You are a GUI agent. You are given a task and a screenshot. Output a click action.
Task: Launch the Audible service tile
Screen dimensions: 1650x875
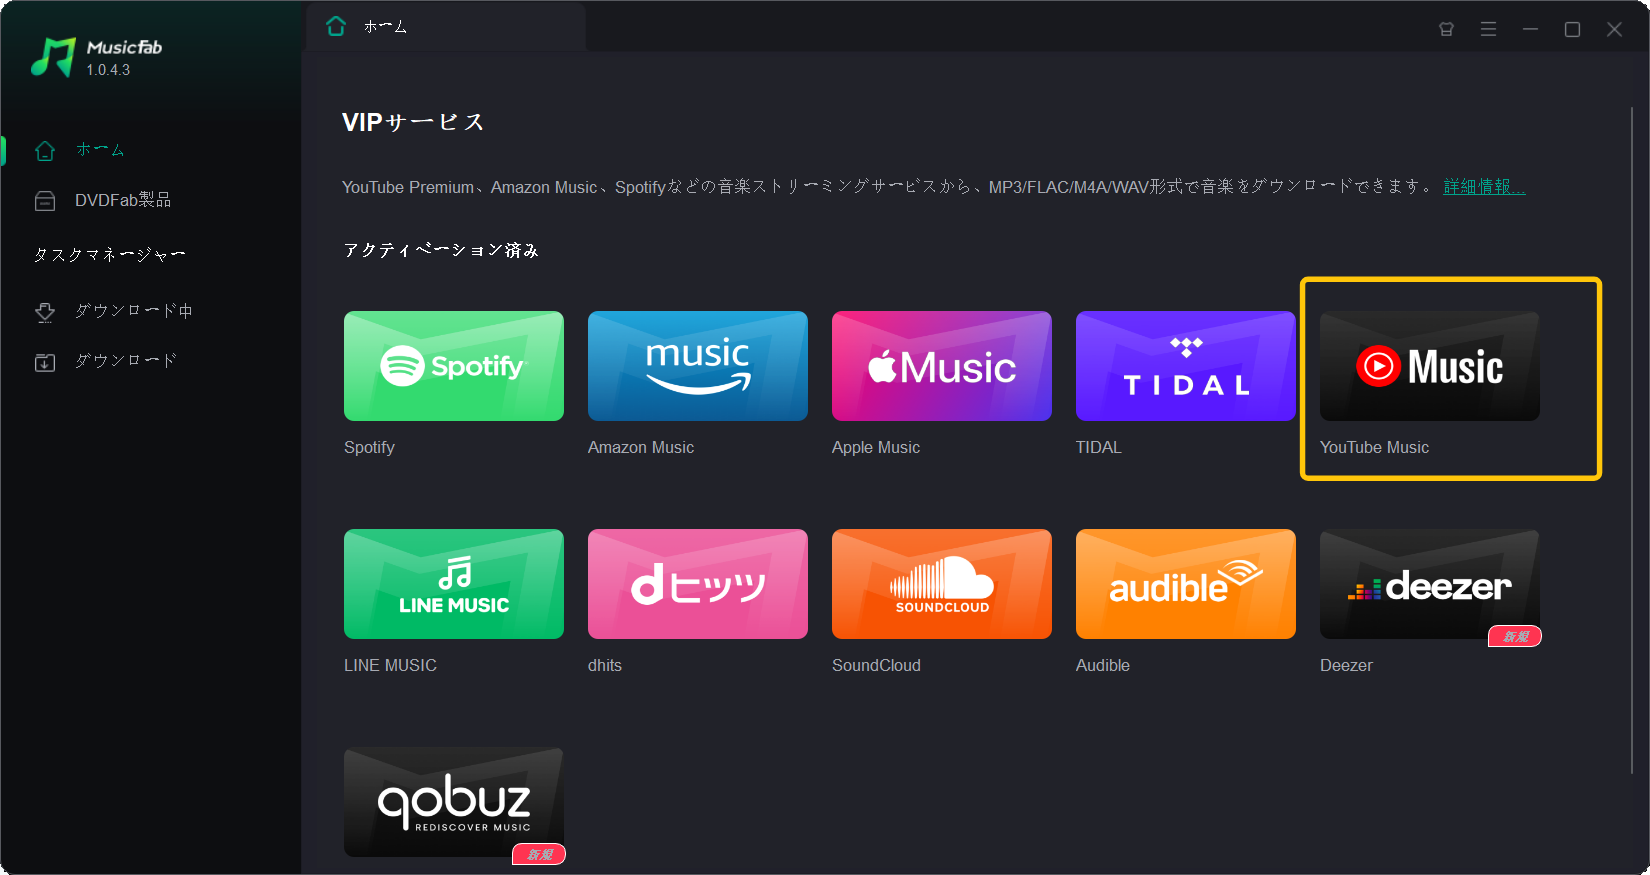[1185, 584]
